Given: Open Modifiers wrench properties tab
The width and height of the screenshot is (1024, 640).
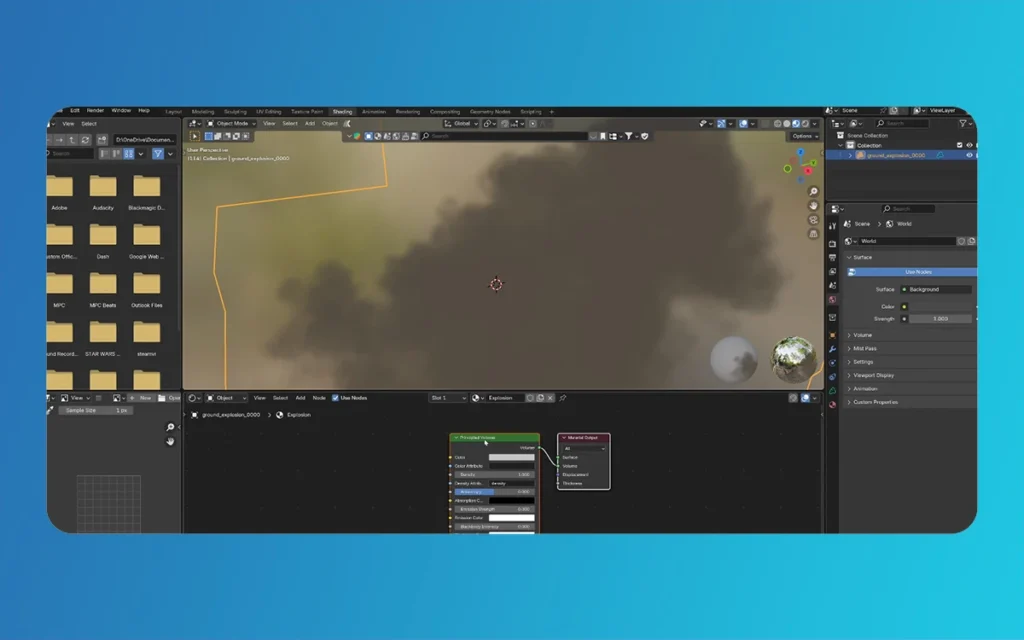Looking at the screenshot, I should click(832, 349).
